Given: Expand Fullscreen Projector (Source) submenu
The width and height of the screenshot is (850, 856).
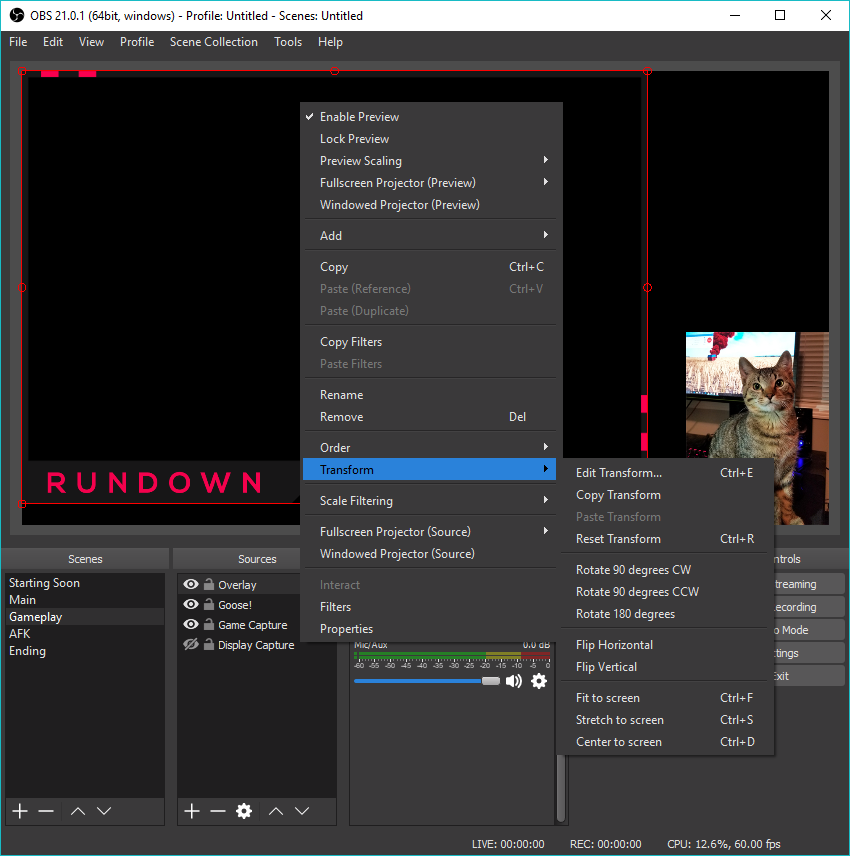Looking at the screenshot, I should 429,532.
